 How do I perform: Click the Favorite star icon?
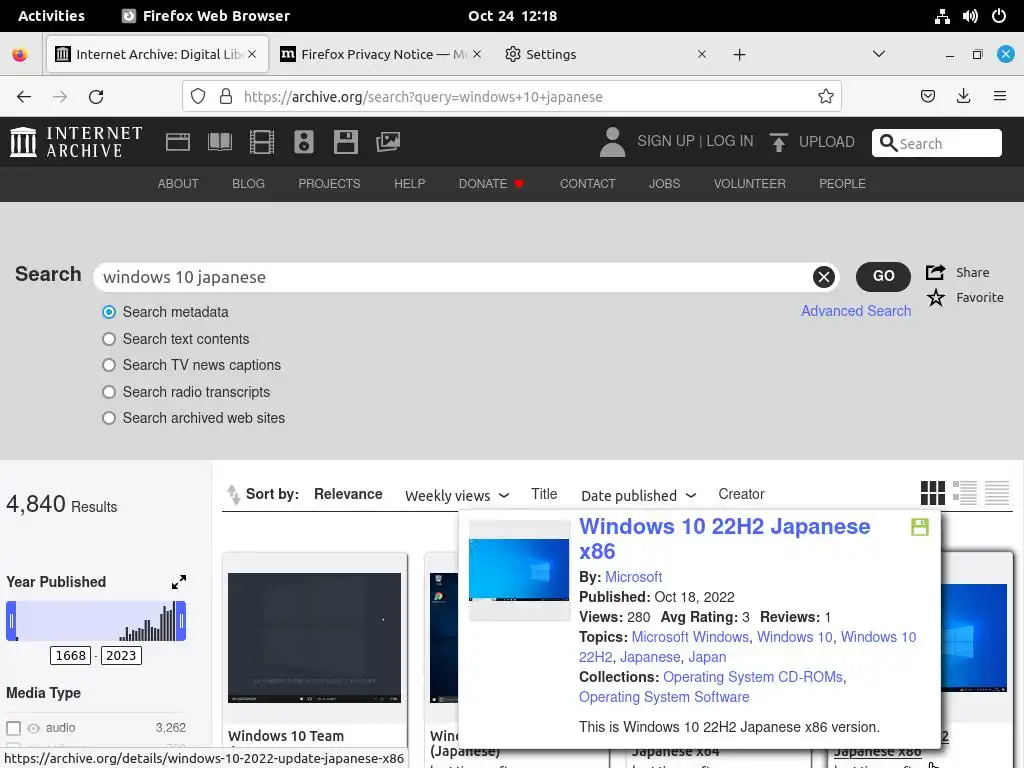click(x=936, y=298)
